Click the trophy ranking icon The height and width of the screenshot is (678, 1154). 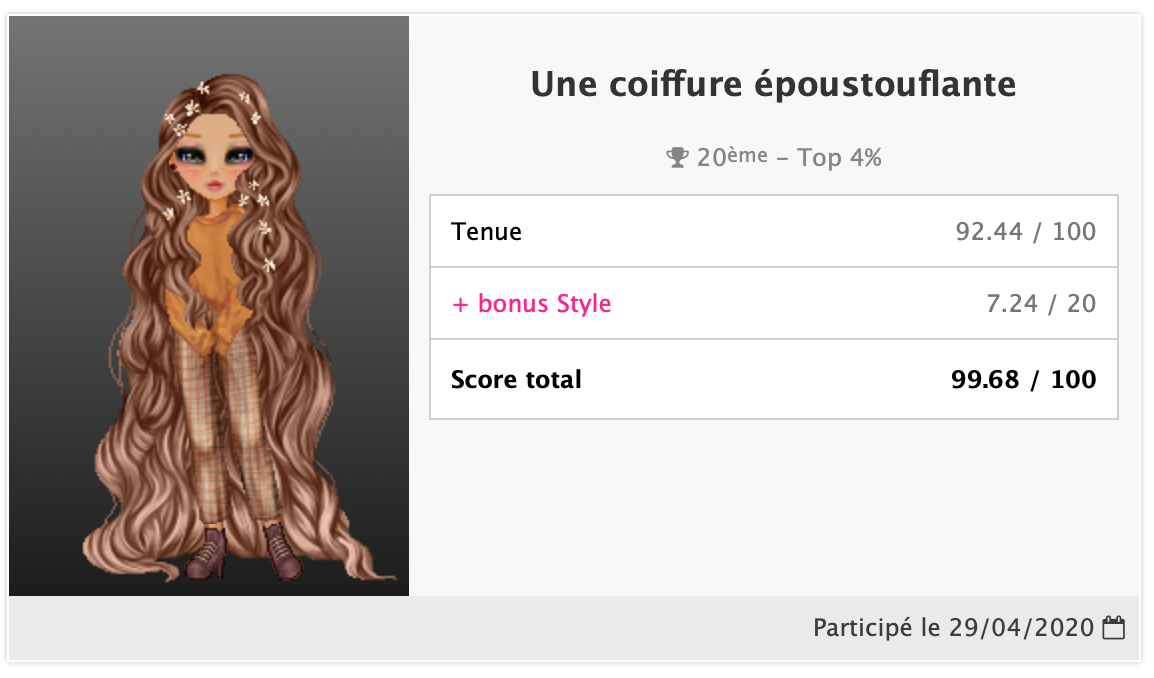pyautogui.click(x=678, y=157)
